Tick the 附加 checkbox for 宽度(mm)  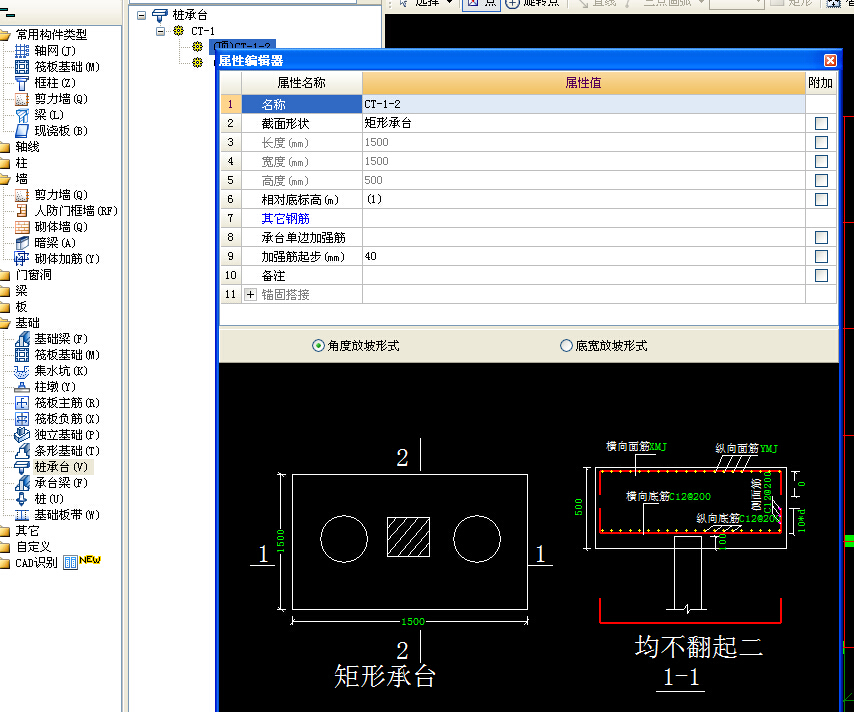821,161
